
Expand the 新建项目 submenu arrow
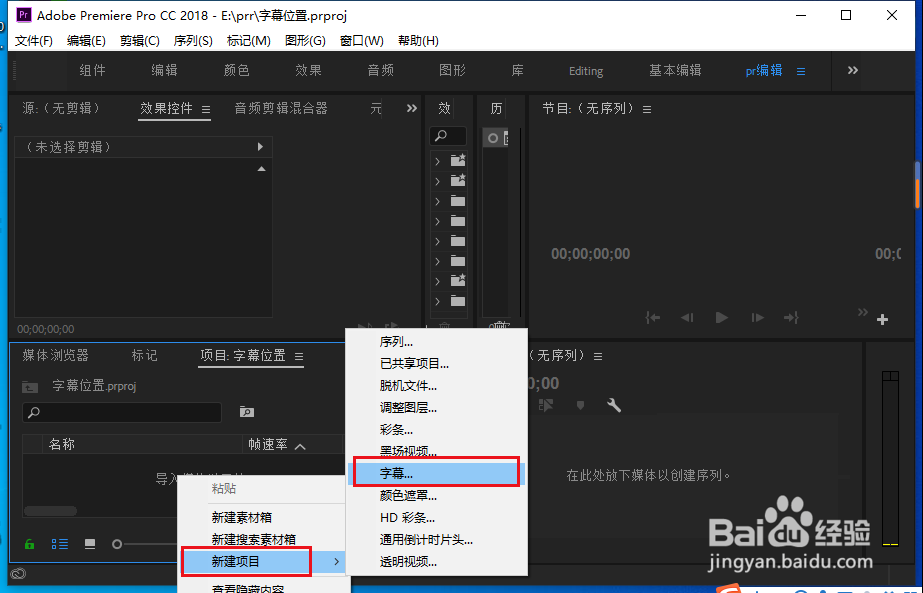[x=336, y=562]
